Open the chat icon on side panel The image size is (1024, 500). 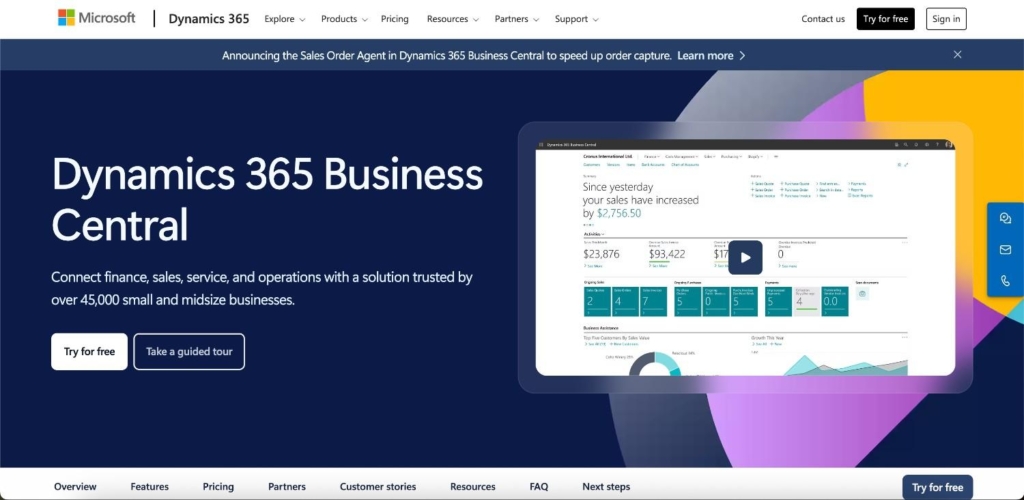pyautogui.click(x=1005, y=219)
